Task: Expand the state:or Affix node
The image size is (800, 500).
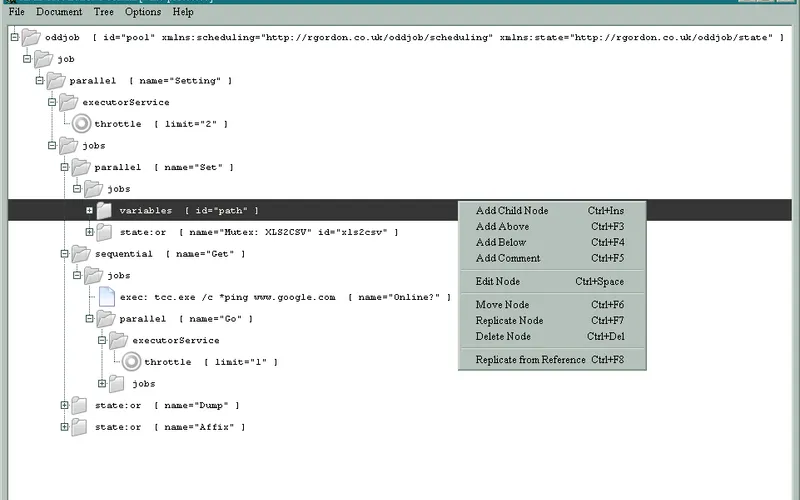Action: 64,427
